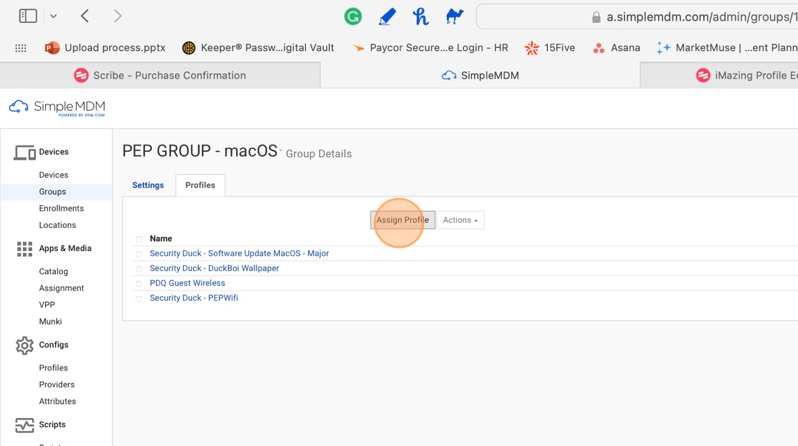Click the Configs gear icon
This screenshot has height=446, width=798.
pyautogui.click(x=24, y=345)
